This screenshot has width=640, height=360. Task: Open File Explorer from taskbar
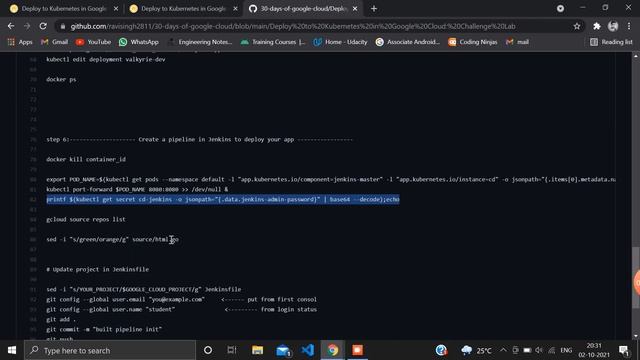click(x=257, y=350)
